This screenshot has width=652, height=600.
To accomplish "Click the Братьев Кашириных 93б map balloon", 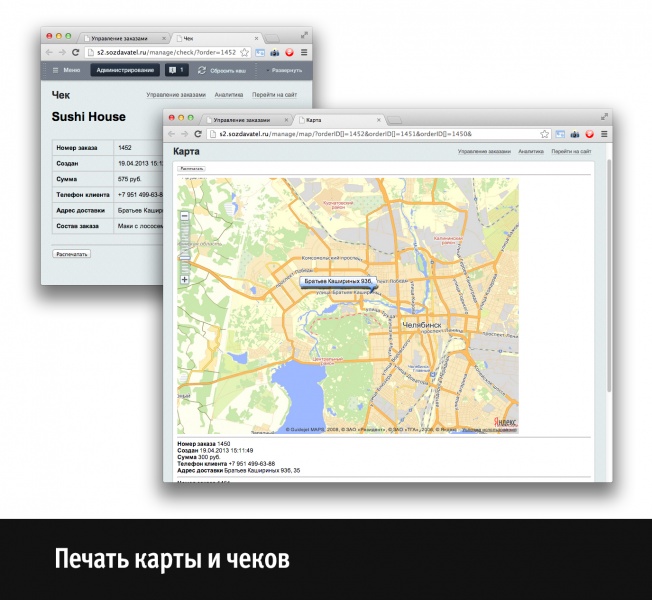I will [x=338, y=281].
